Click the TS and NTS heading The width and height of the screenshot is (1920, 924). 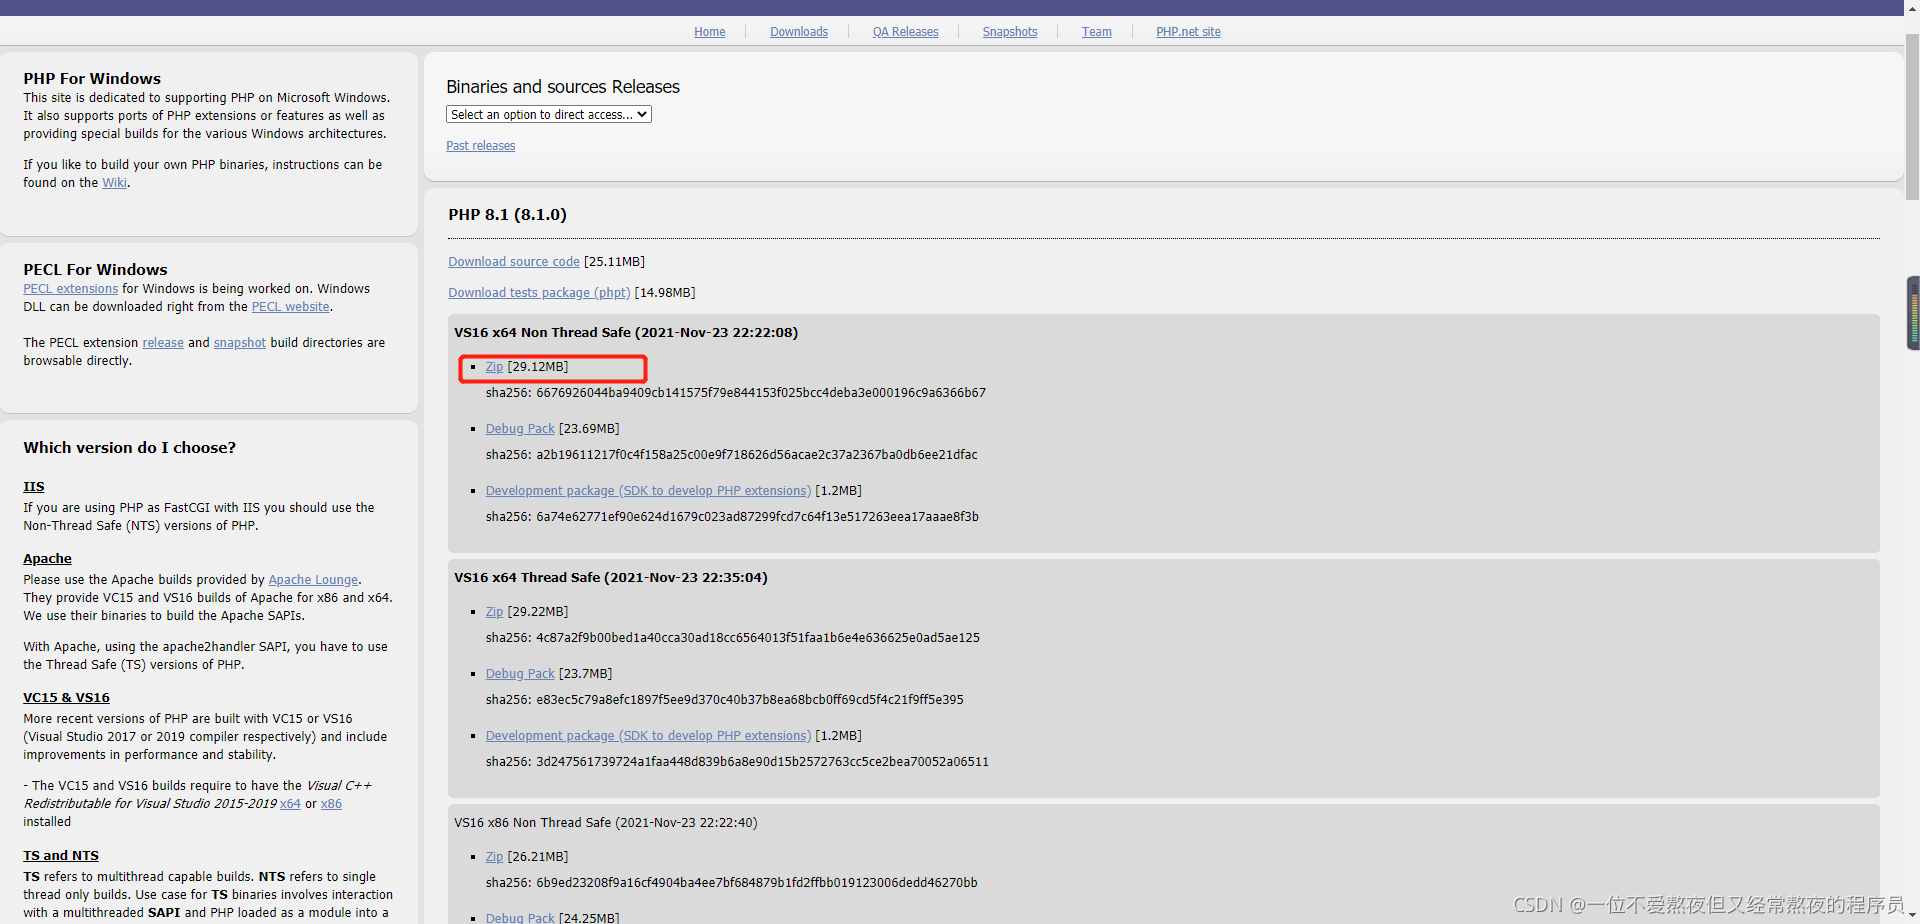tap(60, 856)
